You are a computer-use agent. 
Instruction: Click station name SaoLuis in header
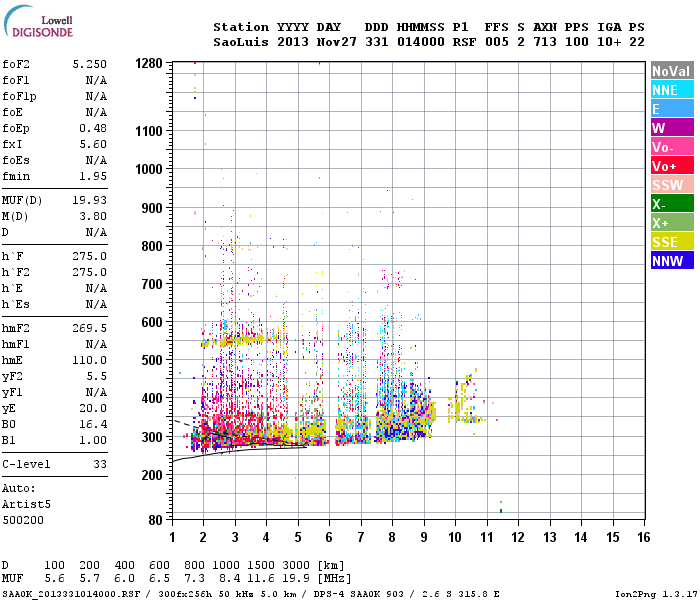241,42
